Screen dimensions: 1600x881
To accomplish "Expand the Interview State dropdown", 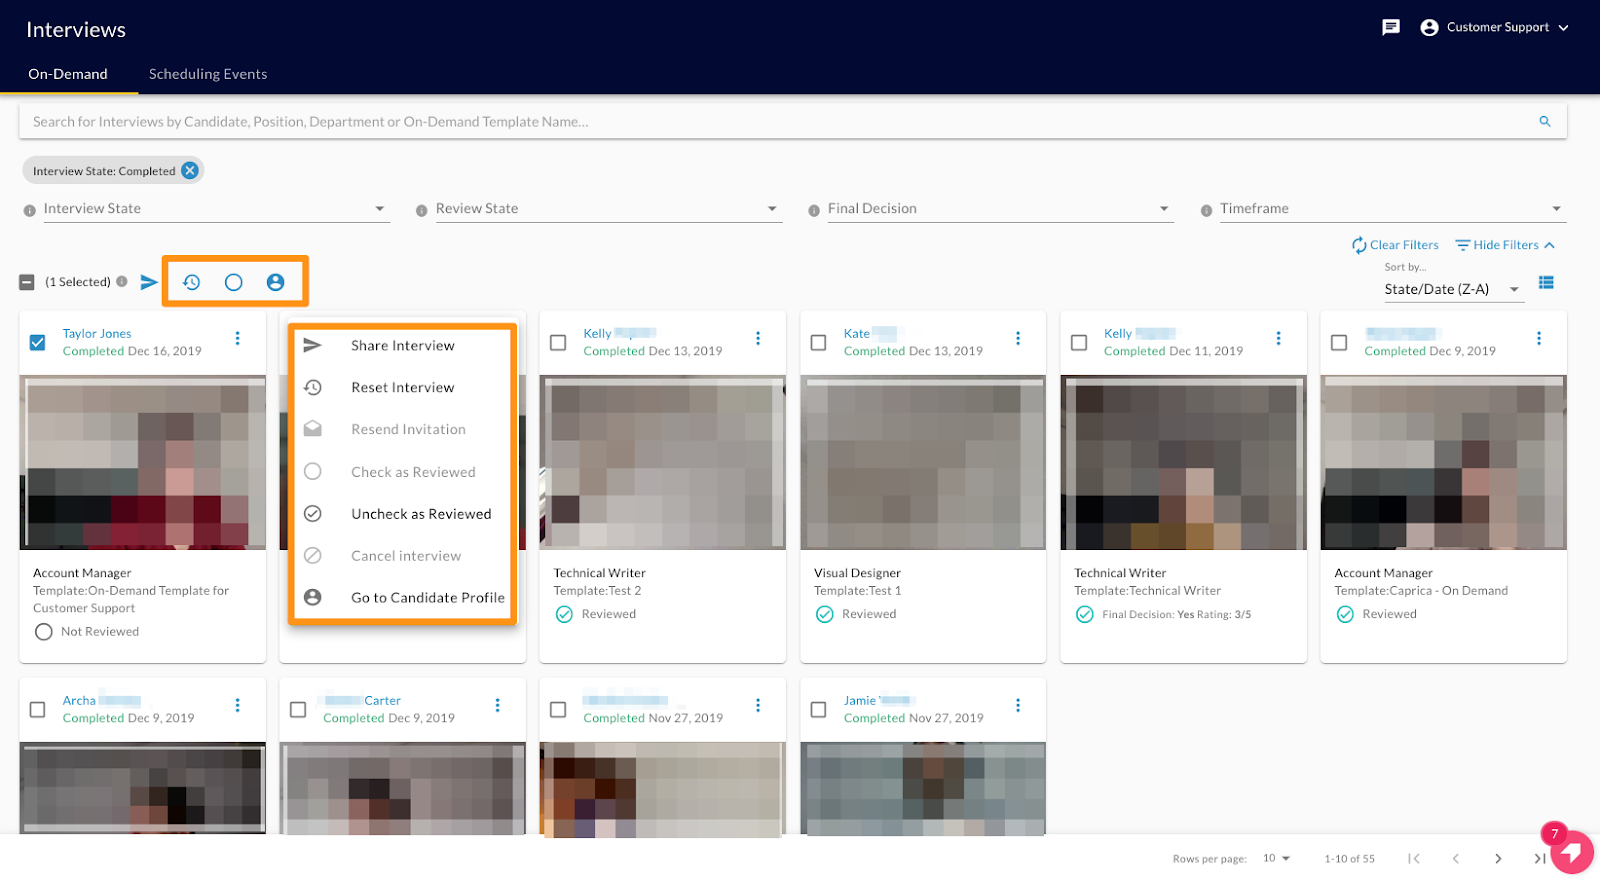I will (x=215, y=209).
